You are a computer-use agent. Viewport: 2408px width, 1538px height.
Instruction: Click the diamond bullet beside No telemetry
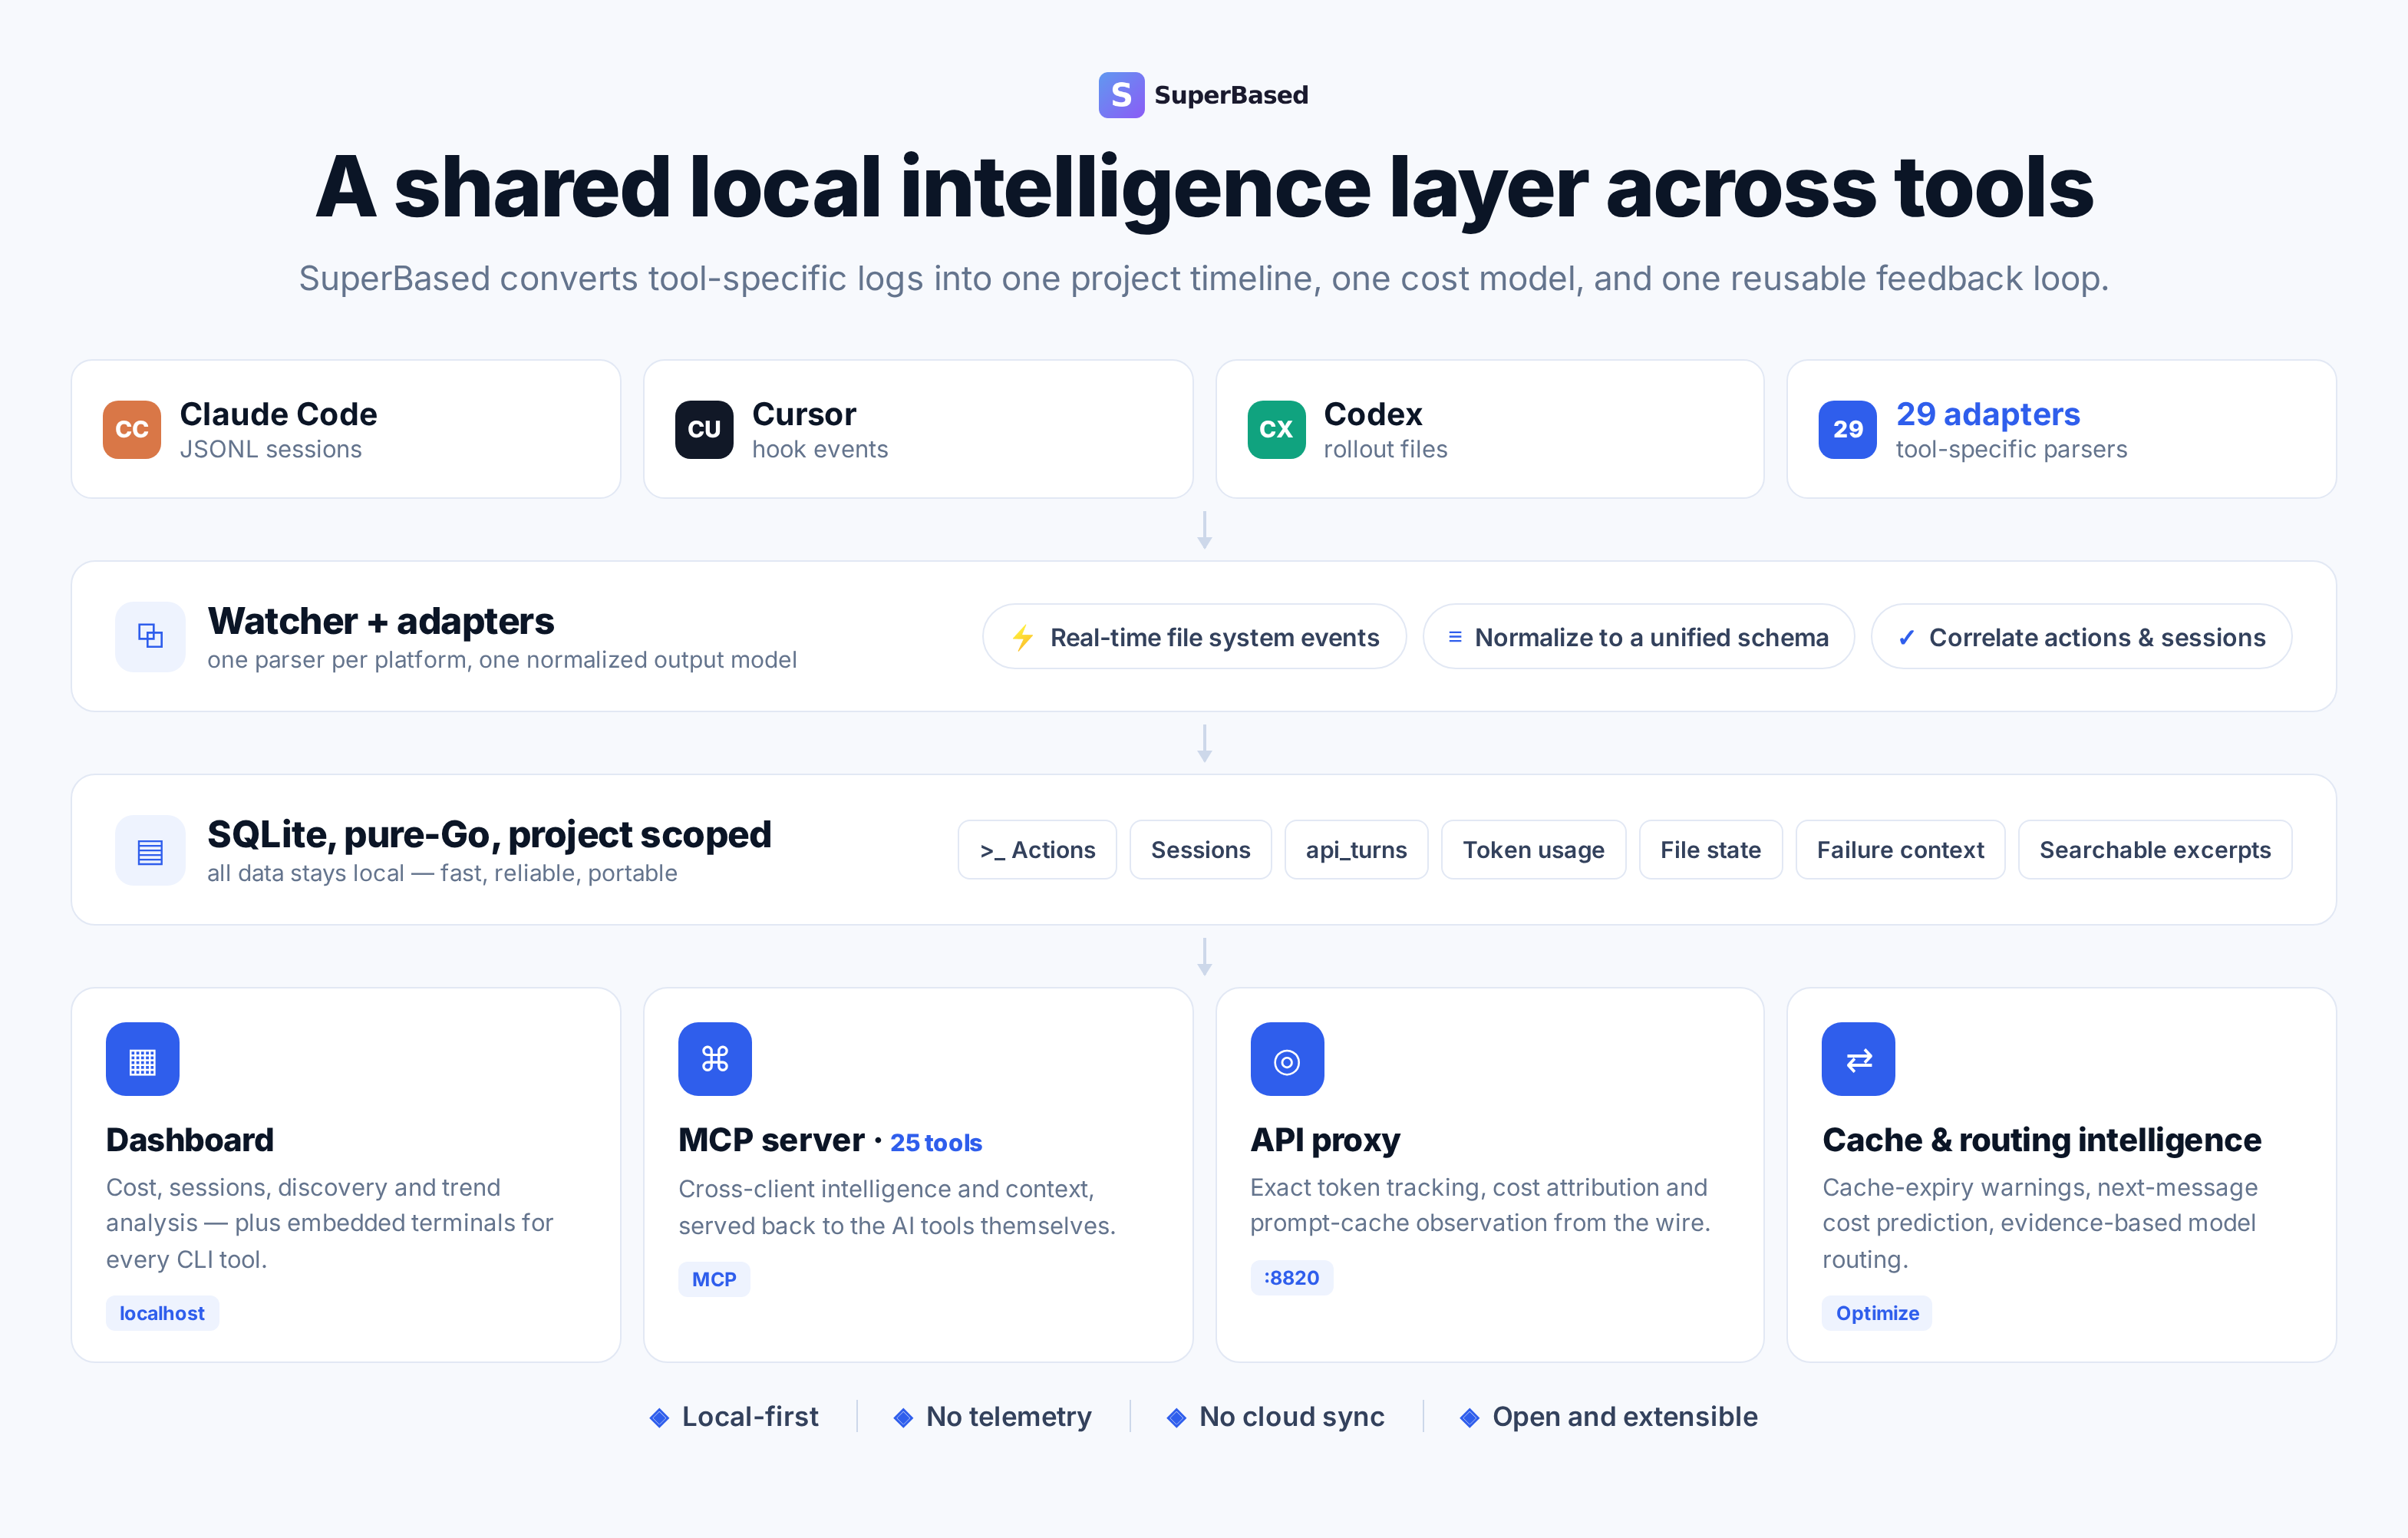point(903,1418)
